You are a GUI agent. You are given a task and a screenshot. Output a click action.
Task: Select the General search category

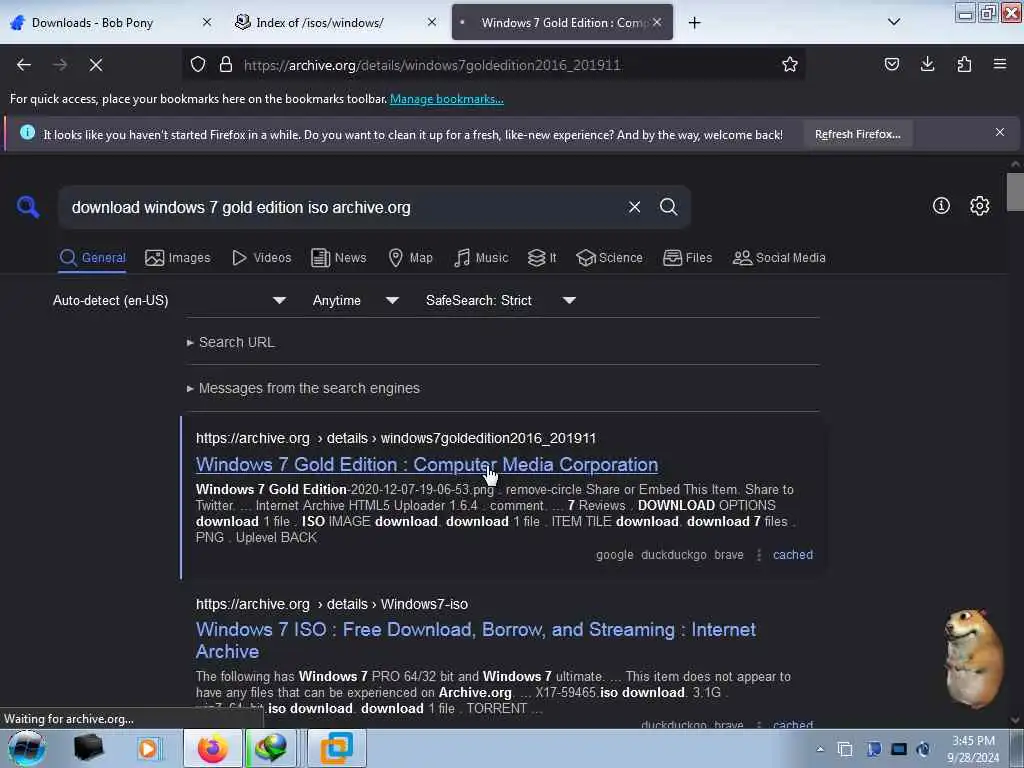[93, 258]
